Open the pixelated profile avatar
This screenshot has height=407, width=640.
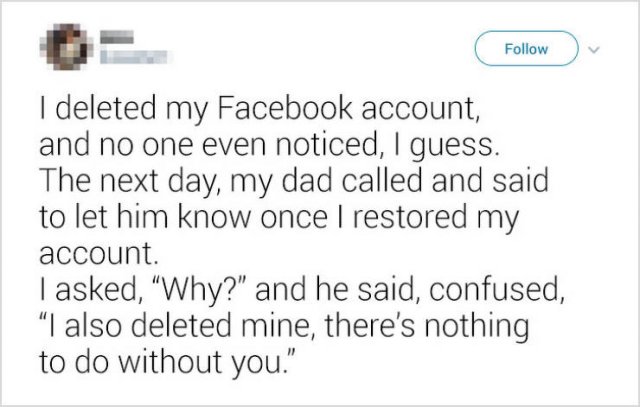pos(67,47)
